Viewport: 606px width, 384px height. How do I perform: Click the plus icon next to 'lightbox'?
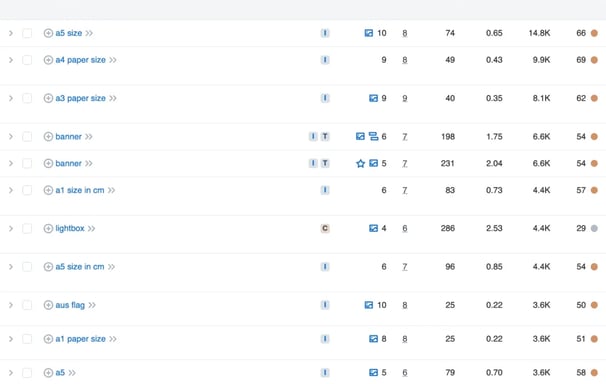pos(48,229)
